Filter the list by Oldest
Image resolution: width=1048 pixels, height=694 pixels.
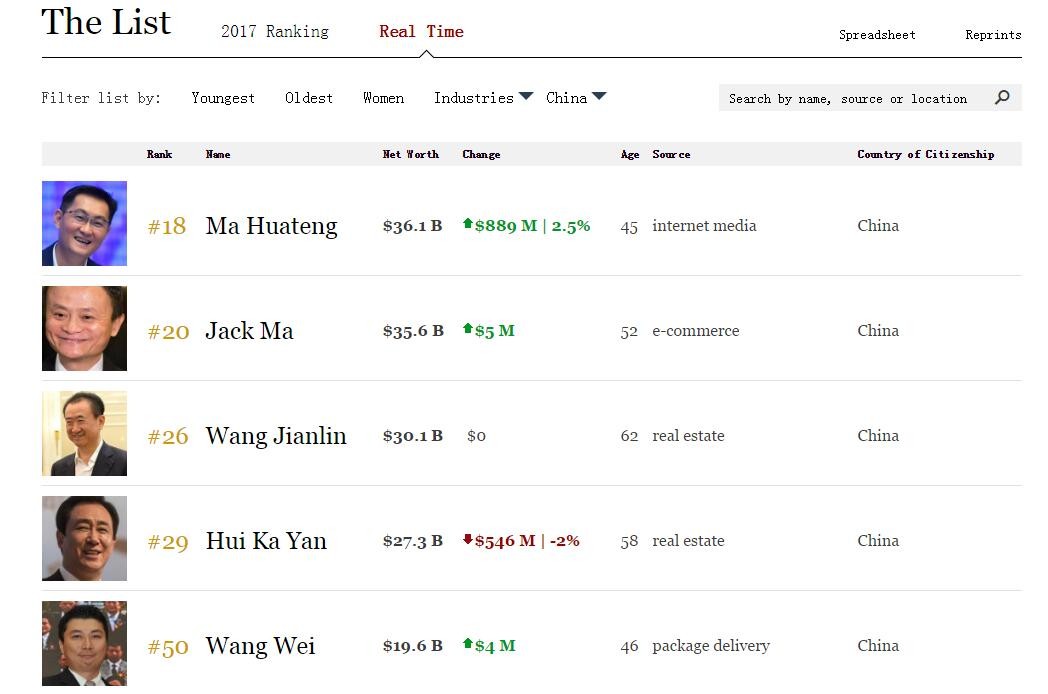pos(308,97)
